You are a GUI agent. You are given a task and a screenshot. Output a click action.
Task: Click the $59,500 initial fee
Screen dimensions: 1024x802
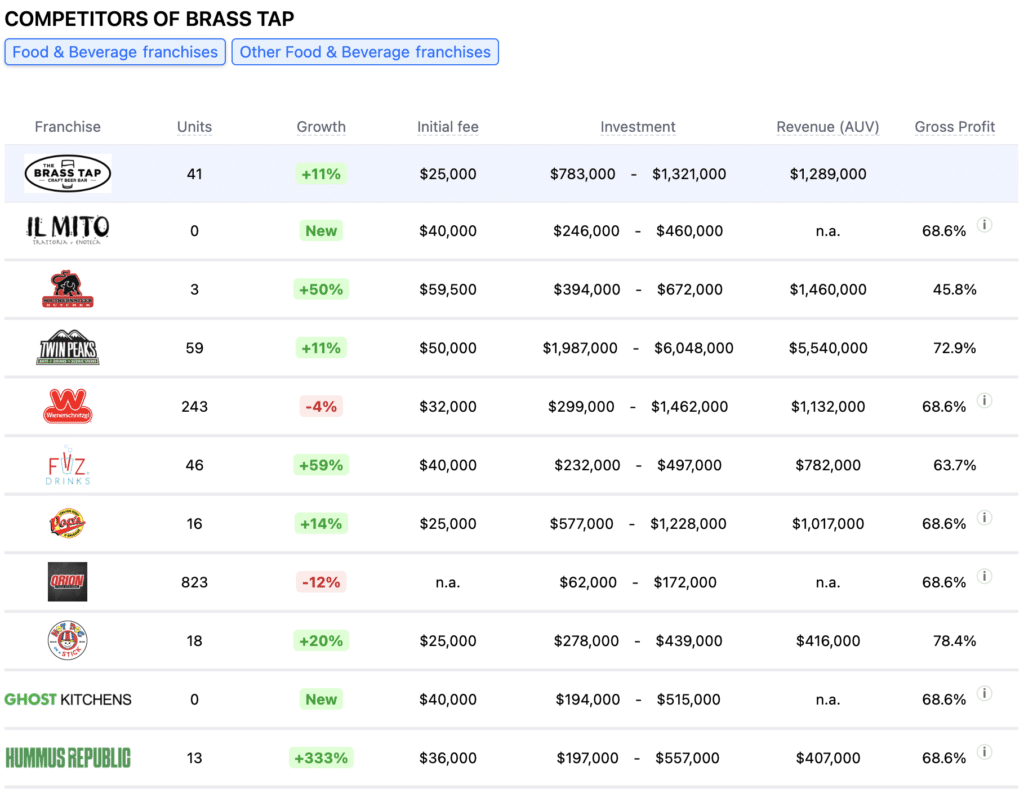(x=448, y=289)
